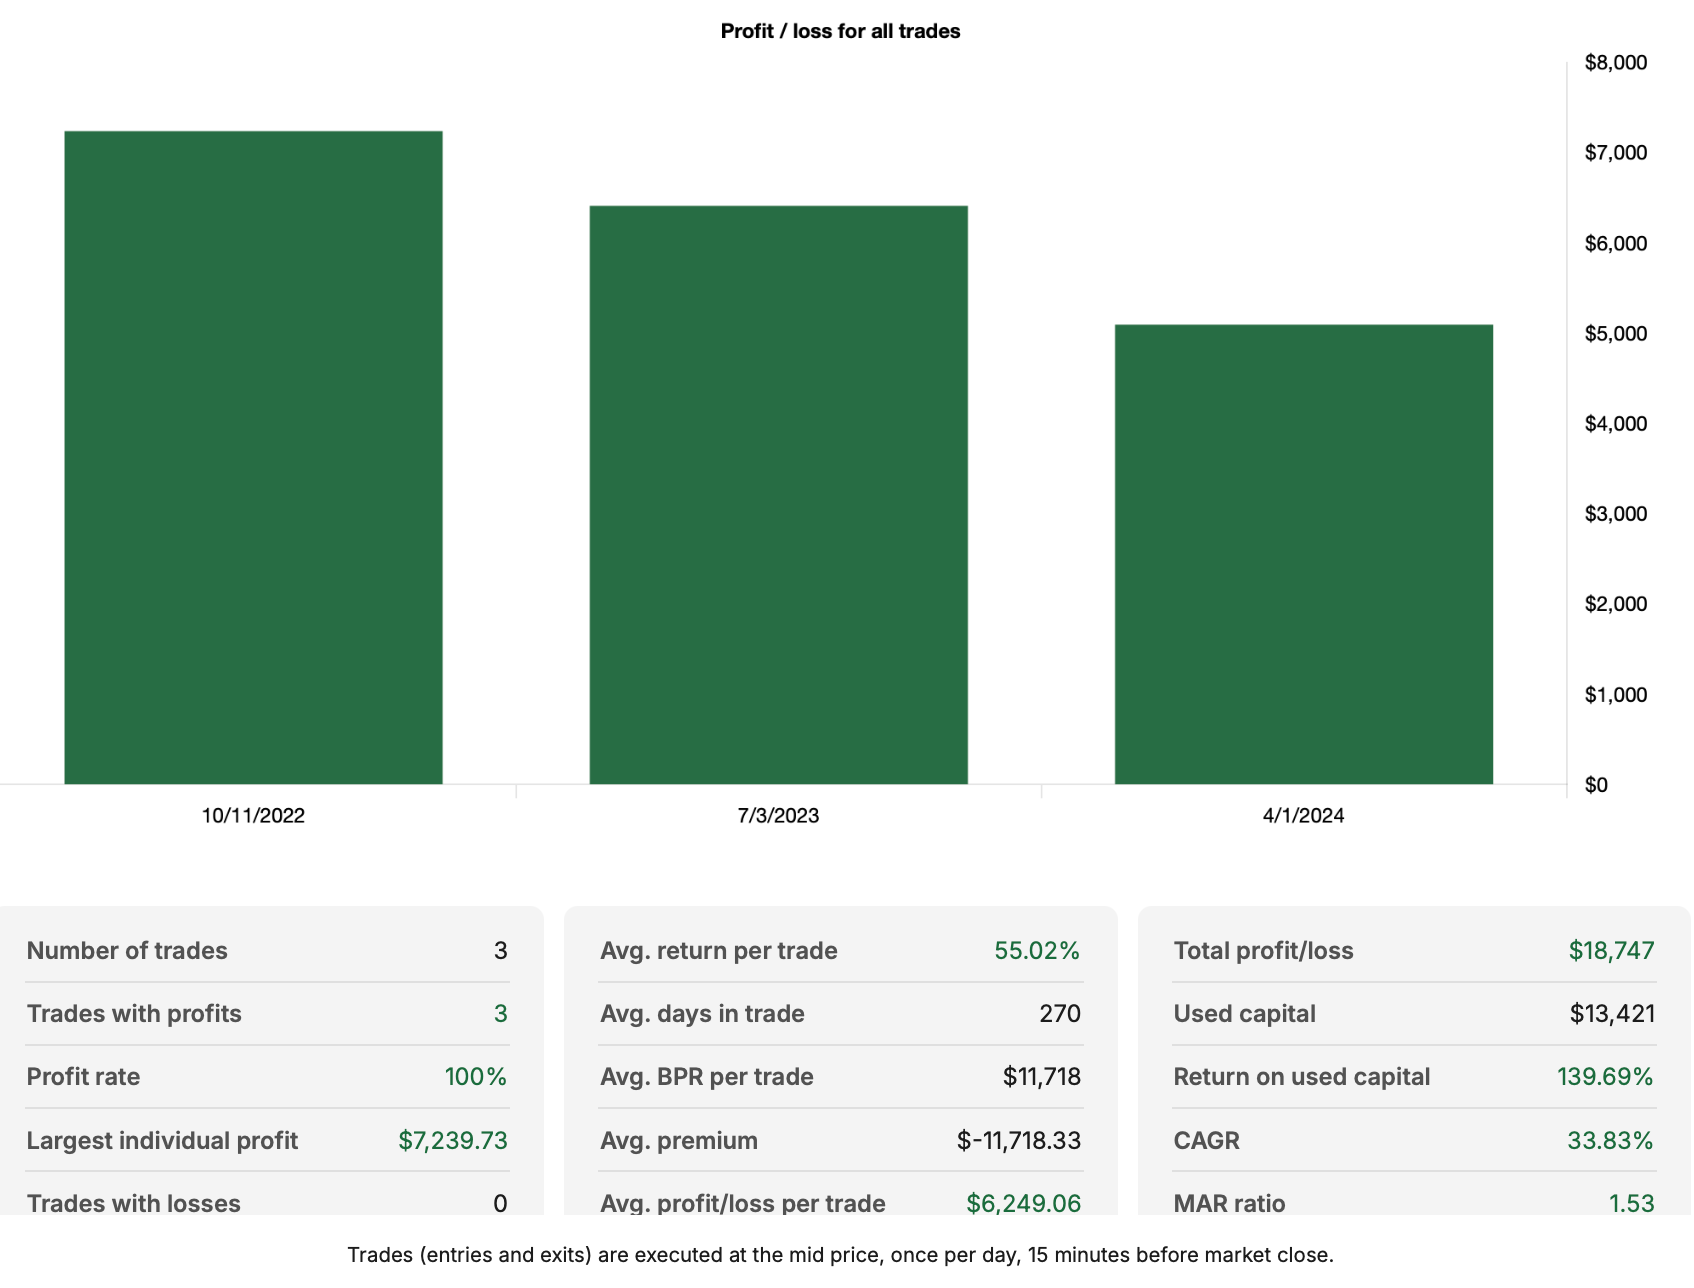
Task: Click the Return on used capital percentage
Action: (1604, 1077)
